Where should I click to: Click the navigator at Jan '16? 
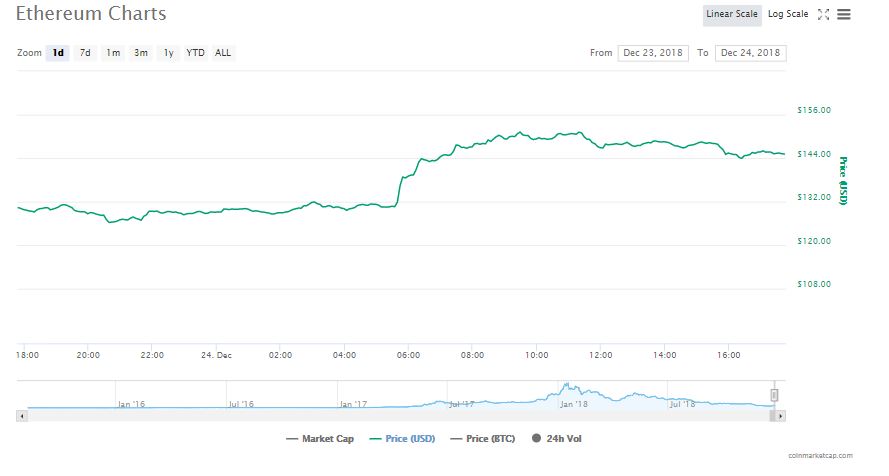pyautogui.click(x=131, y=404)
